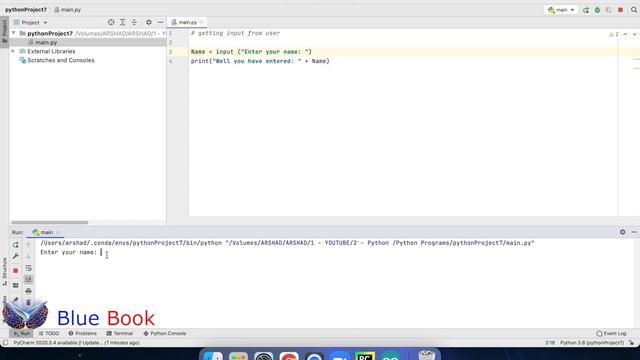Open run configuration wrench icon

pos(16,256)
